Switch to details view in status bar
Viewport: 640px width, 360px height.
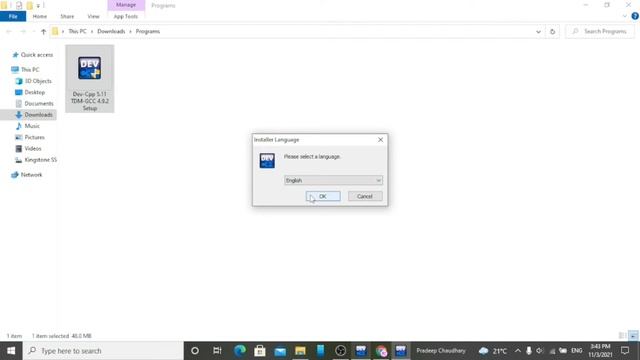tap(622, 336)
